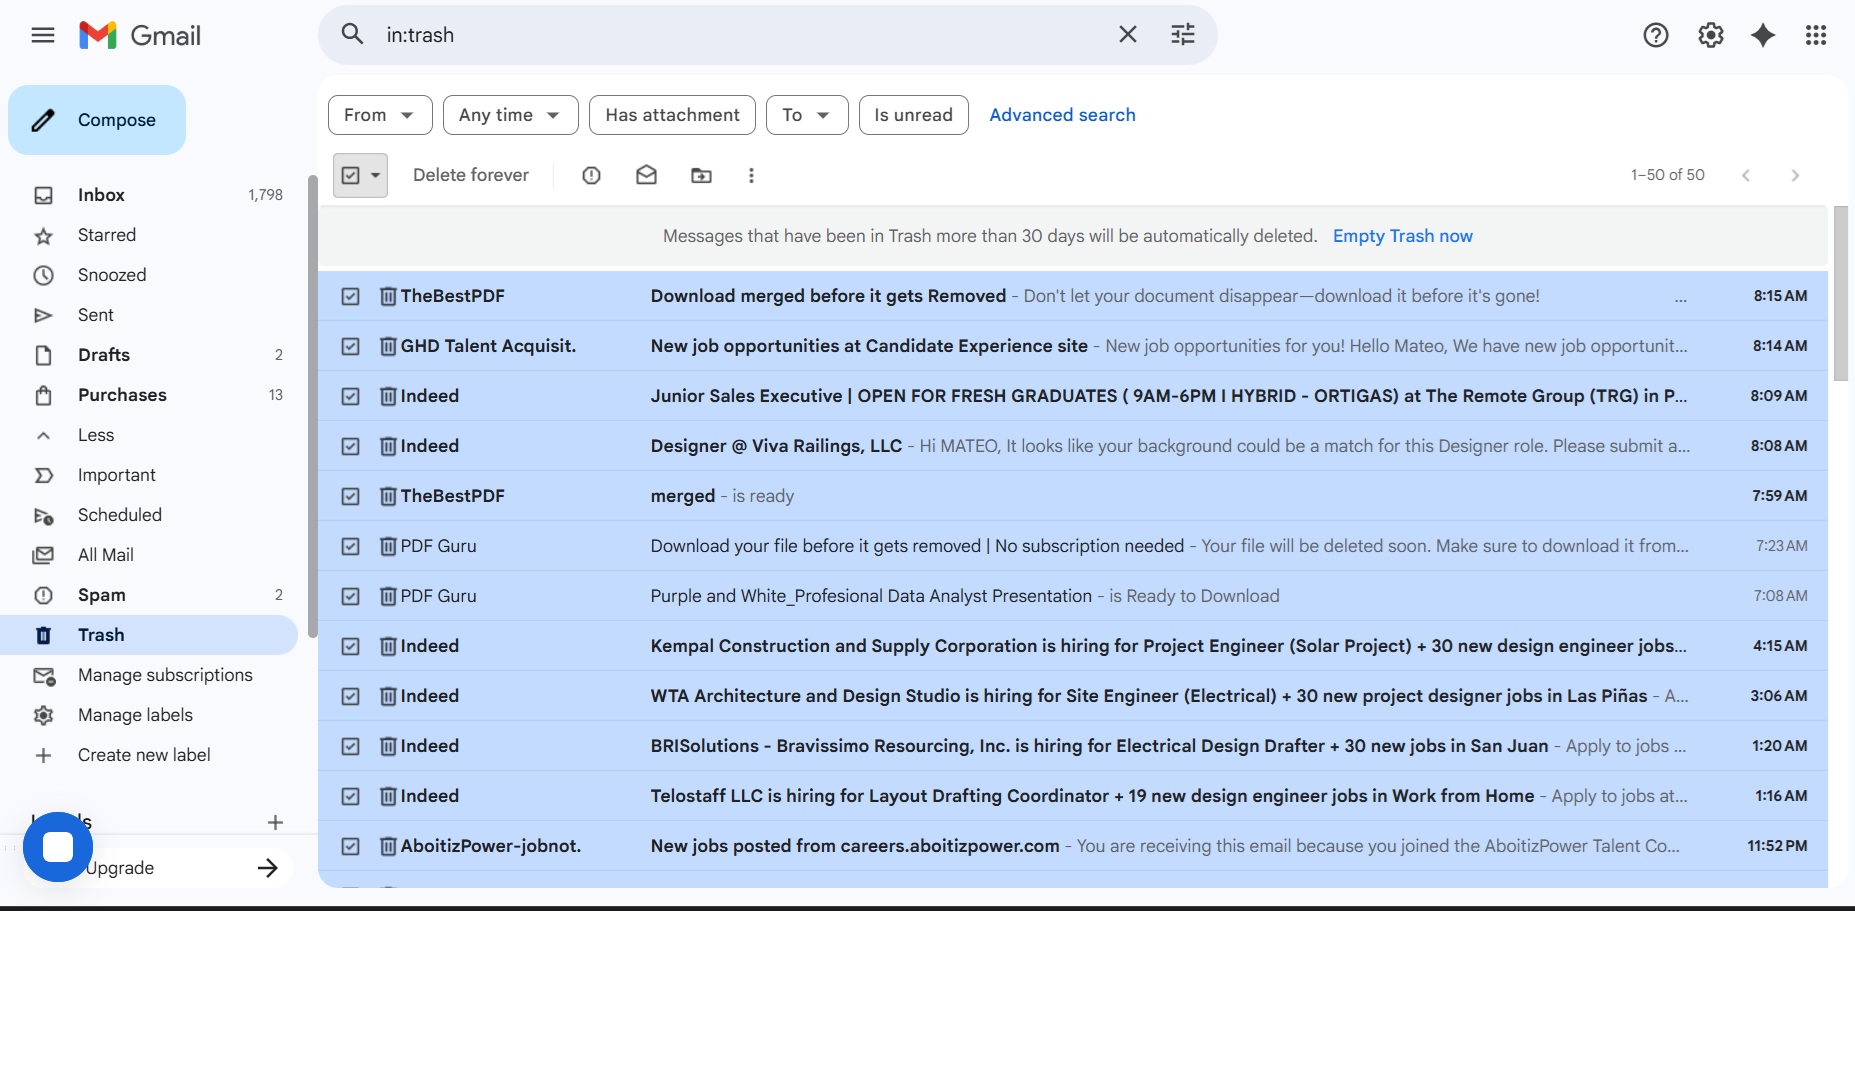
Task: Open the Google apps grid
Action: click(1816, 36)
